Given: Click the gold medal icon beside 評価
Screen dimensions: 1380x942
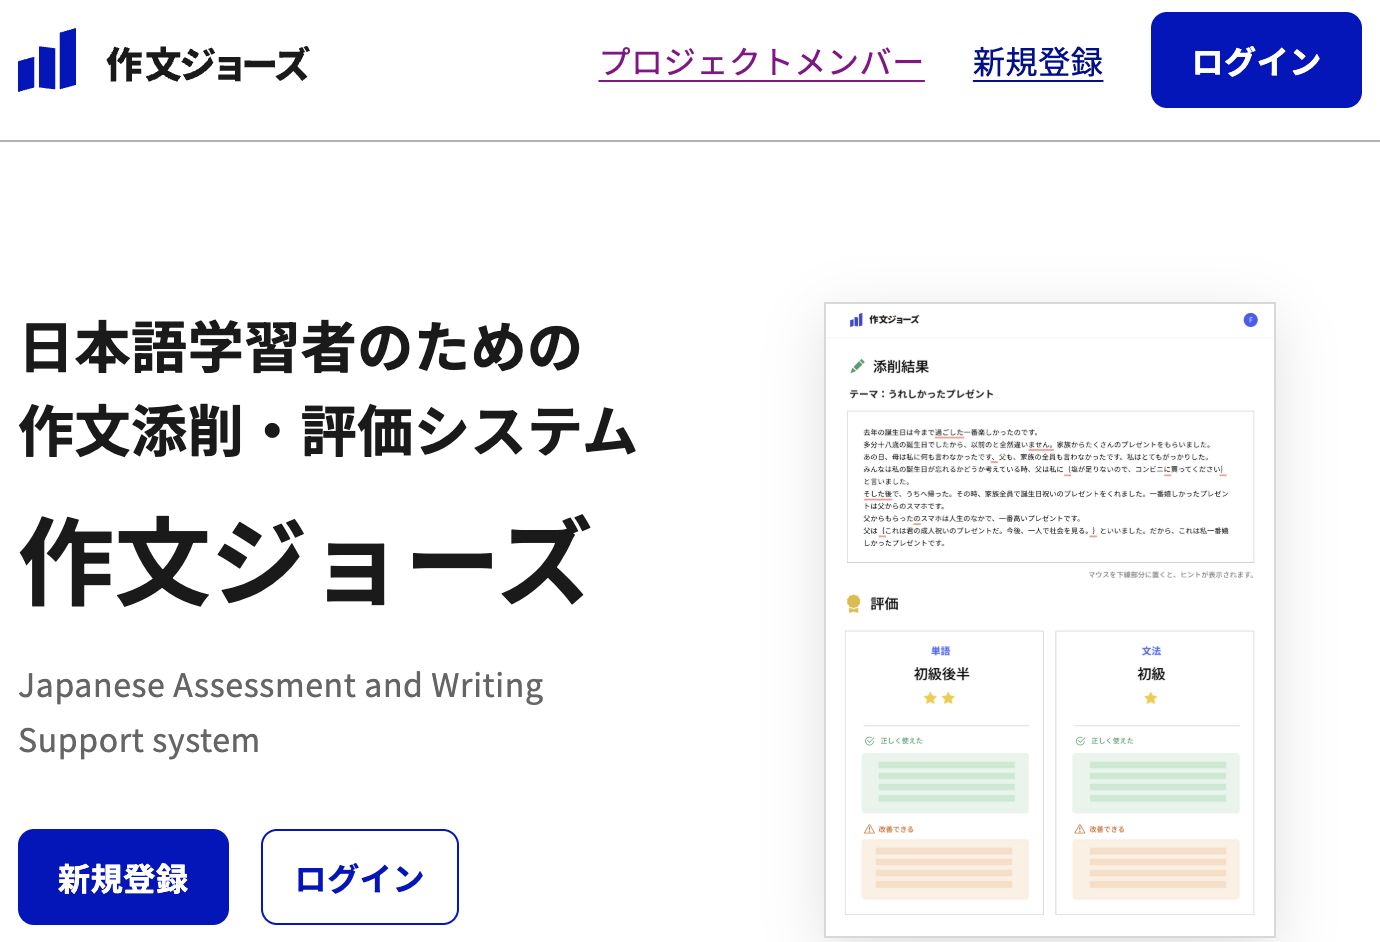Looking at the screenshot, I should (x=853, y=603).
